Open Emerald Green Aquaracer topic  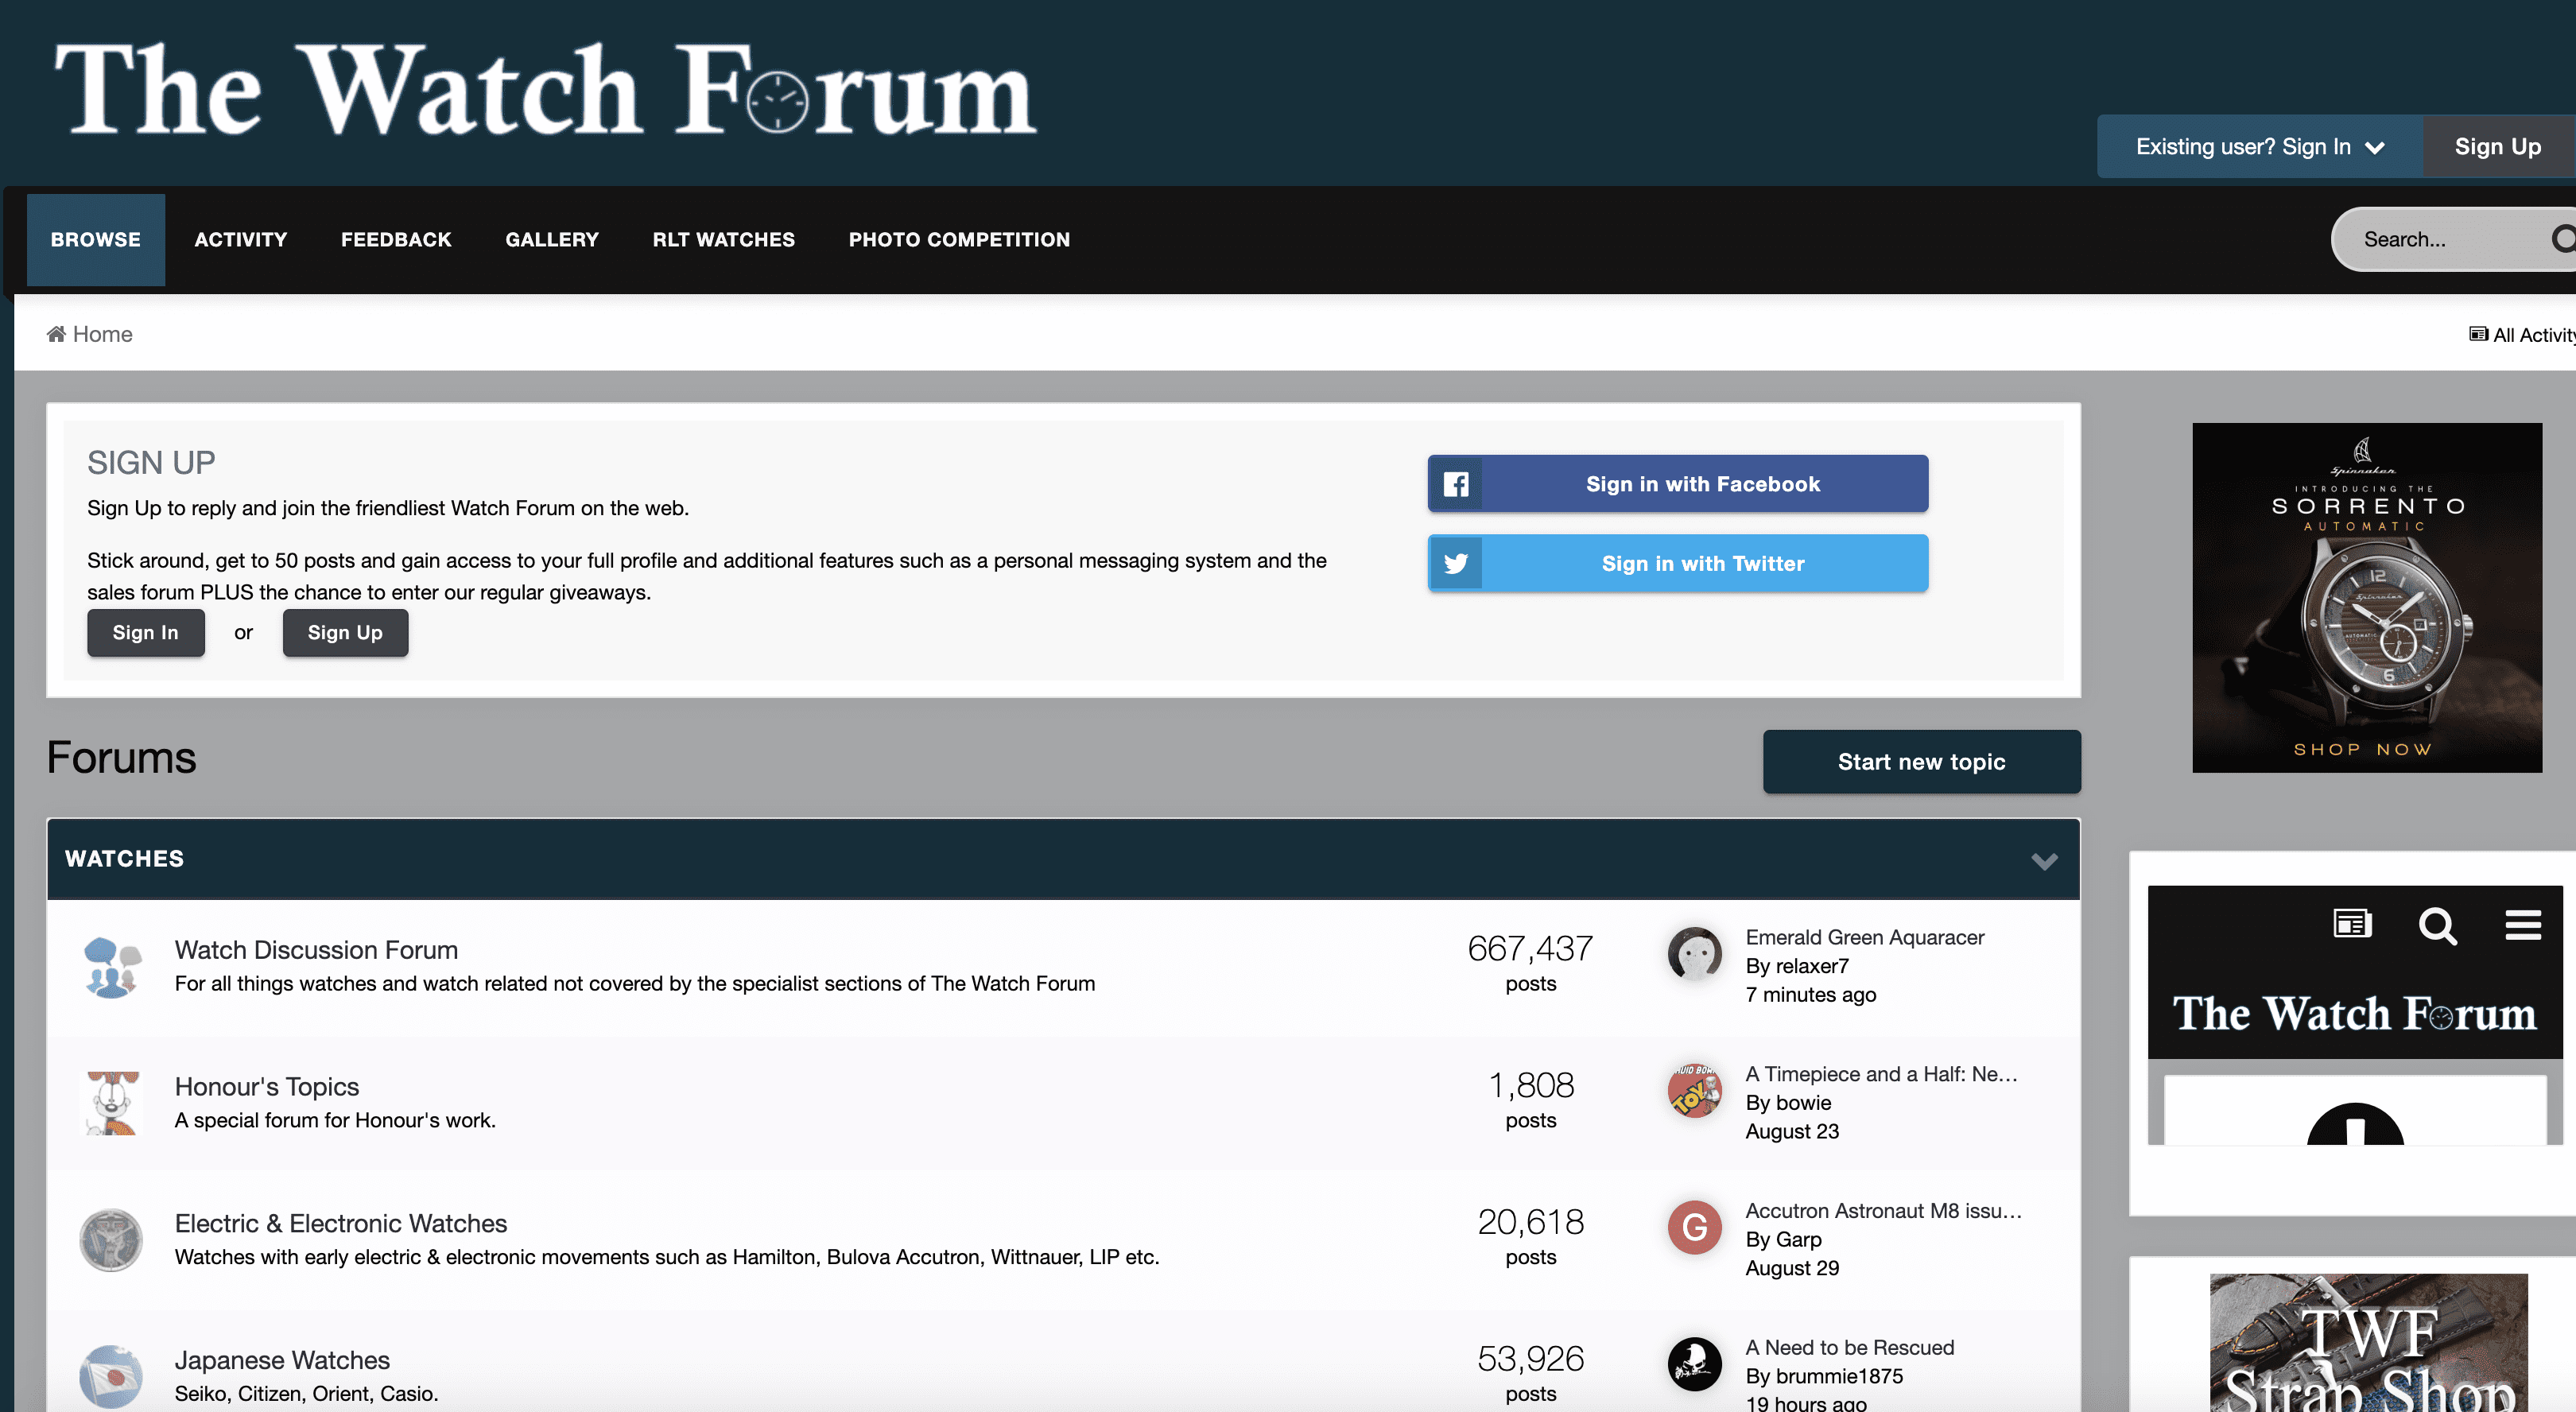(1864, 937)
